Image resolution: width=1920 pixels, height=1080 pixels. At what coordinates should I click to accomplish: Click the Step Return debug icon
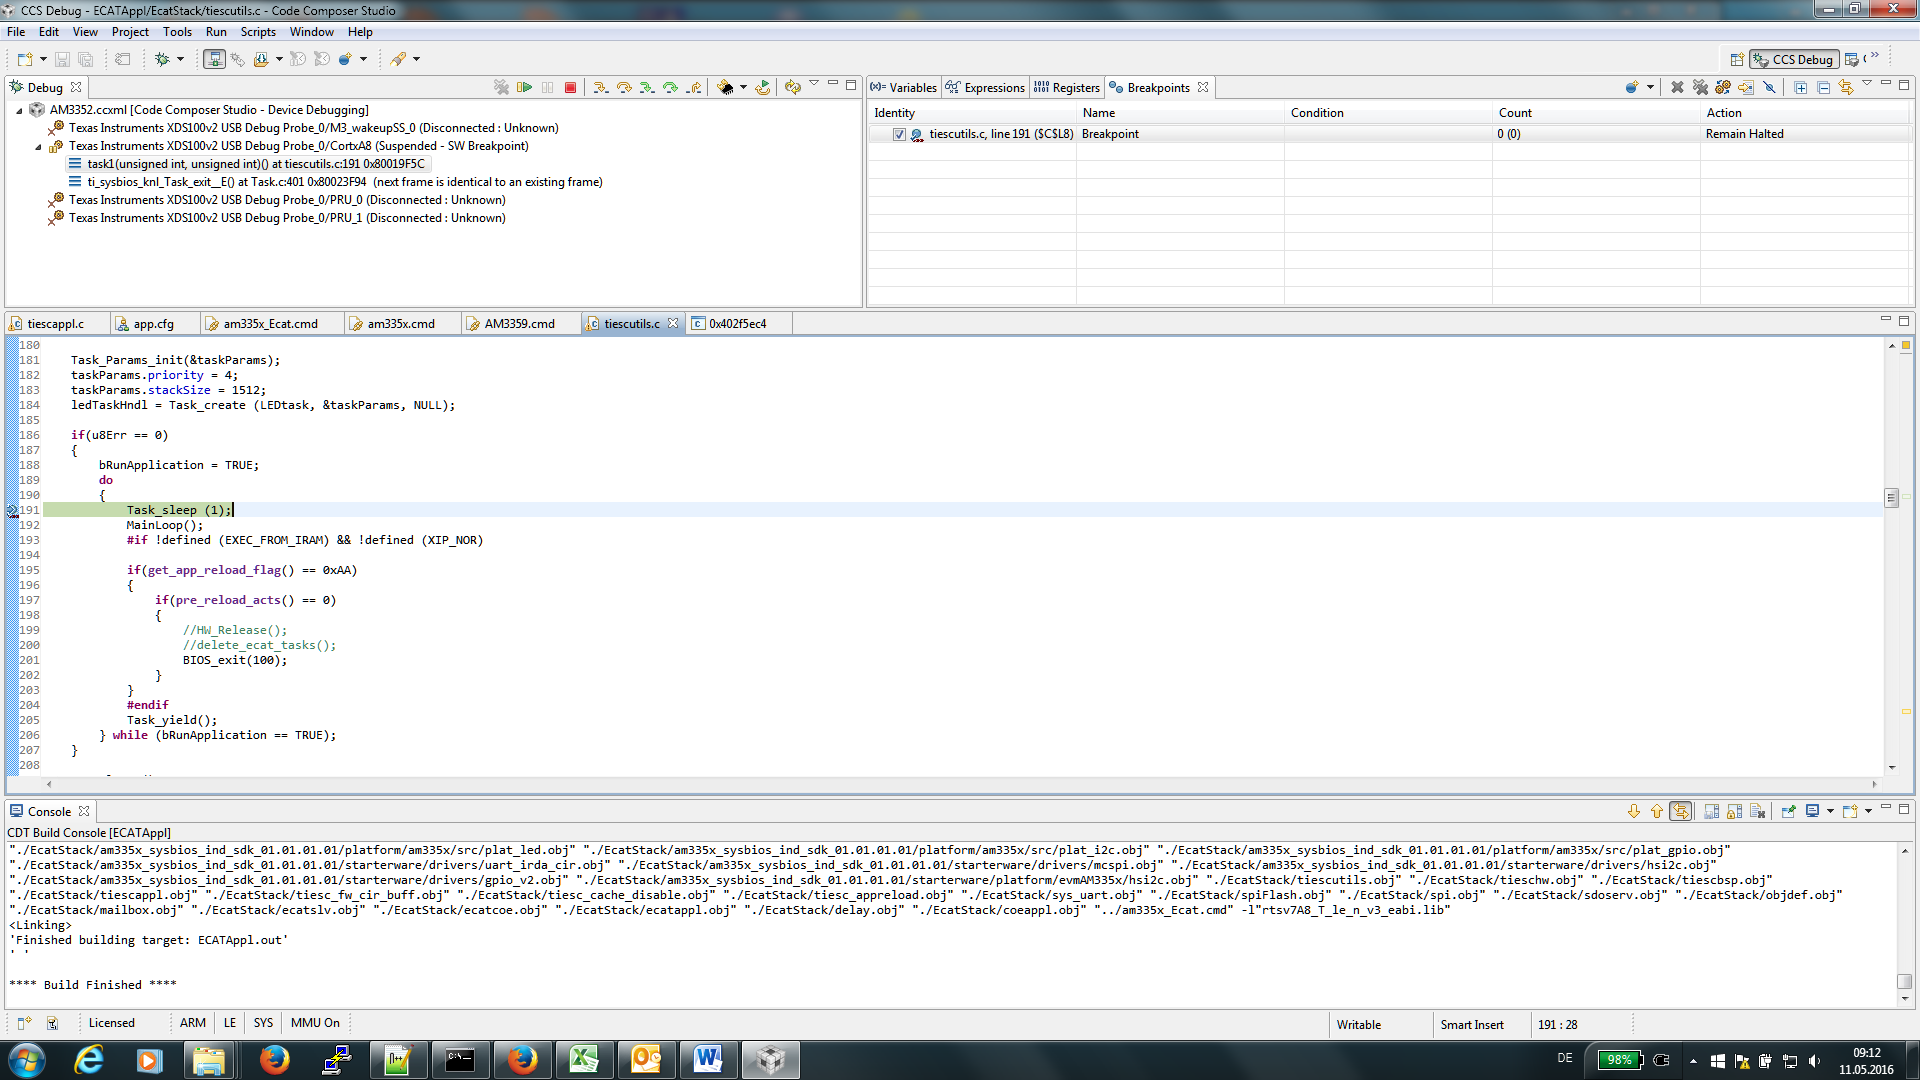694,88
